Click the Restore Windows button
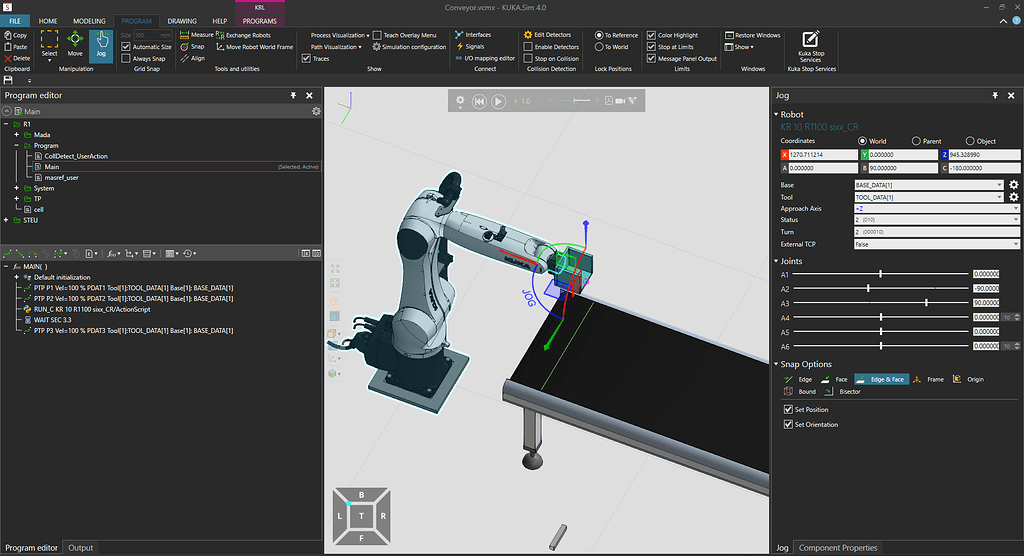 [x=752, y=35]
